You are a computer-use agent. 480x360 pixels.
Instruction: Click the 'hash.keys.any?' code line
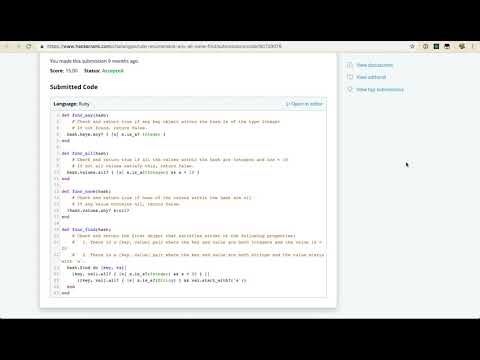116,134
